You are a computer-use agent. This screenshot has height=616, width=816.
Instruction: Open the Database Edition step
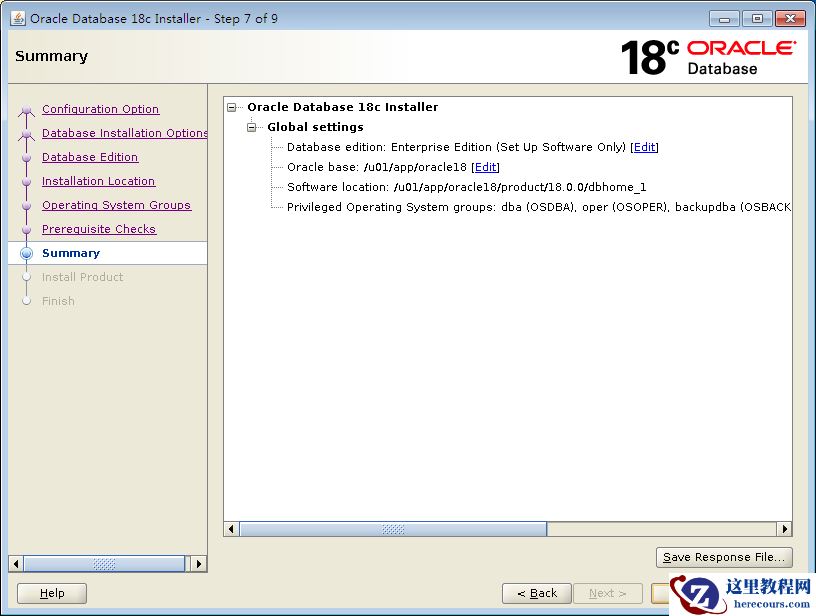(90, 157)
